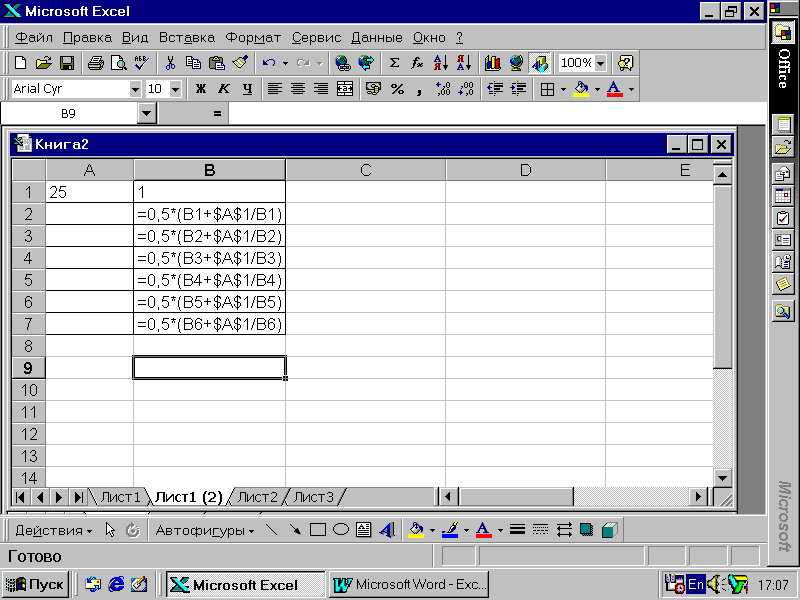Run the spelling check icon
This screenshot has height=600, width=800.
point(141,63)
